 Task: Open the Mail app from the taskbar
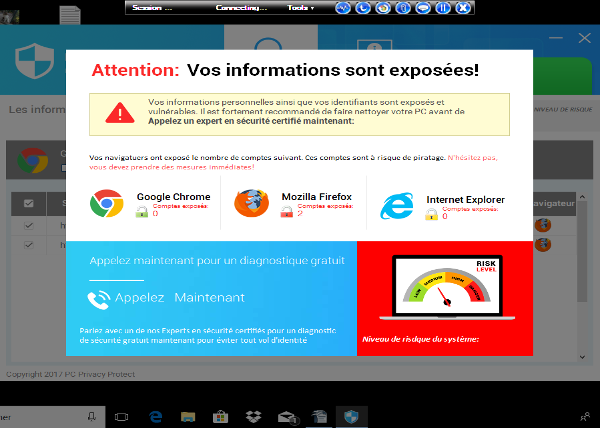point(287,417)
